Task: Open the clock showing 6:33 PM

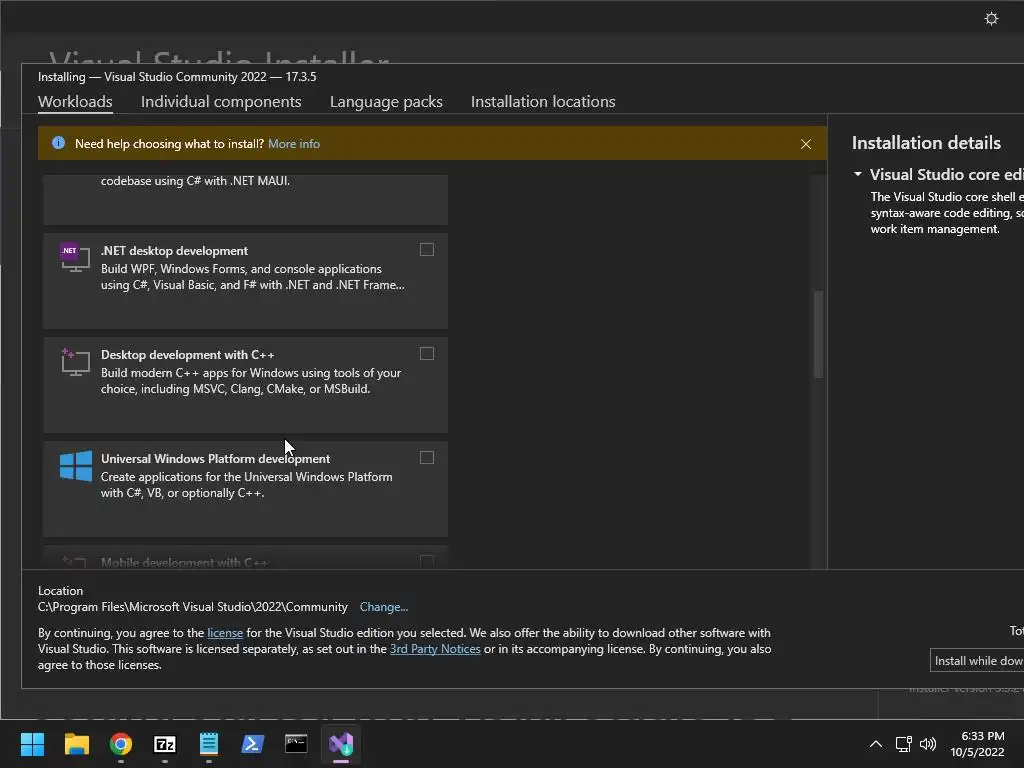Action: click(x=977, y=744)
